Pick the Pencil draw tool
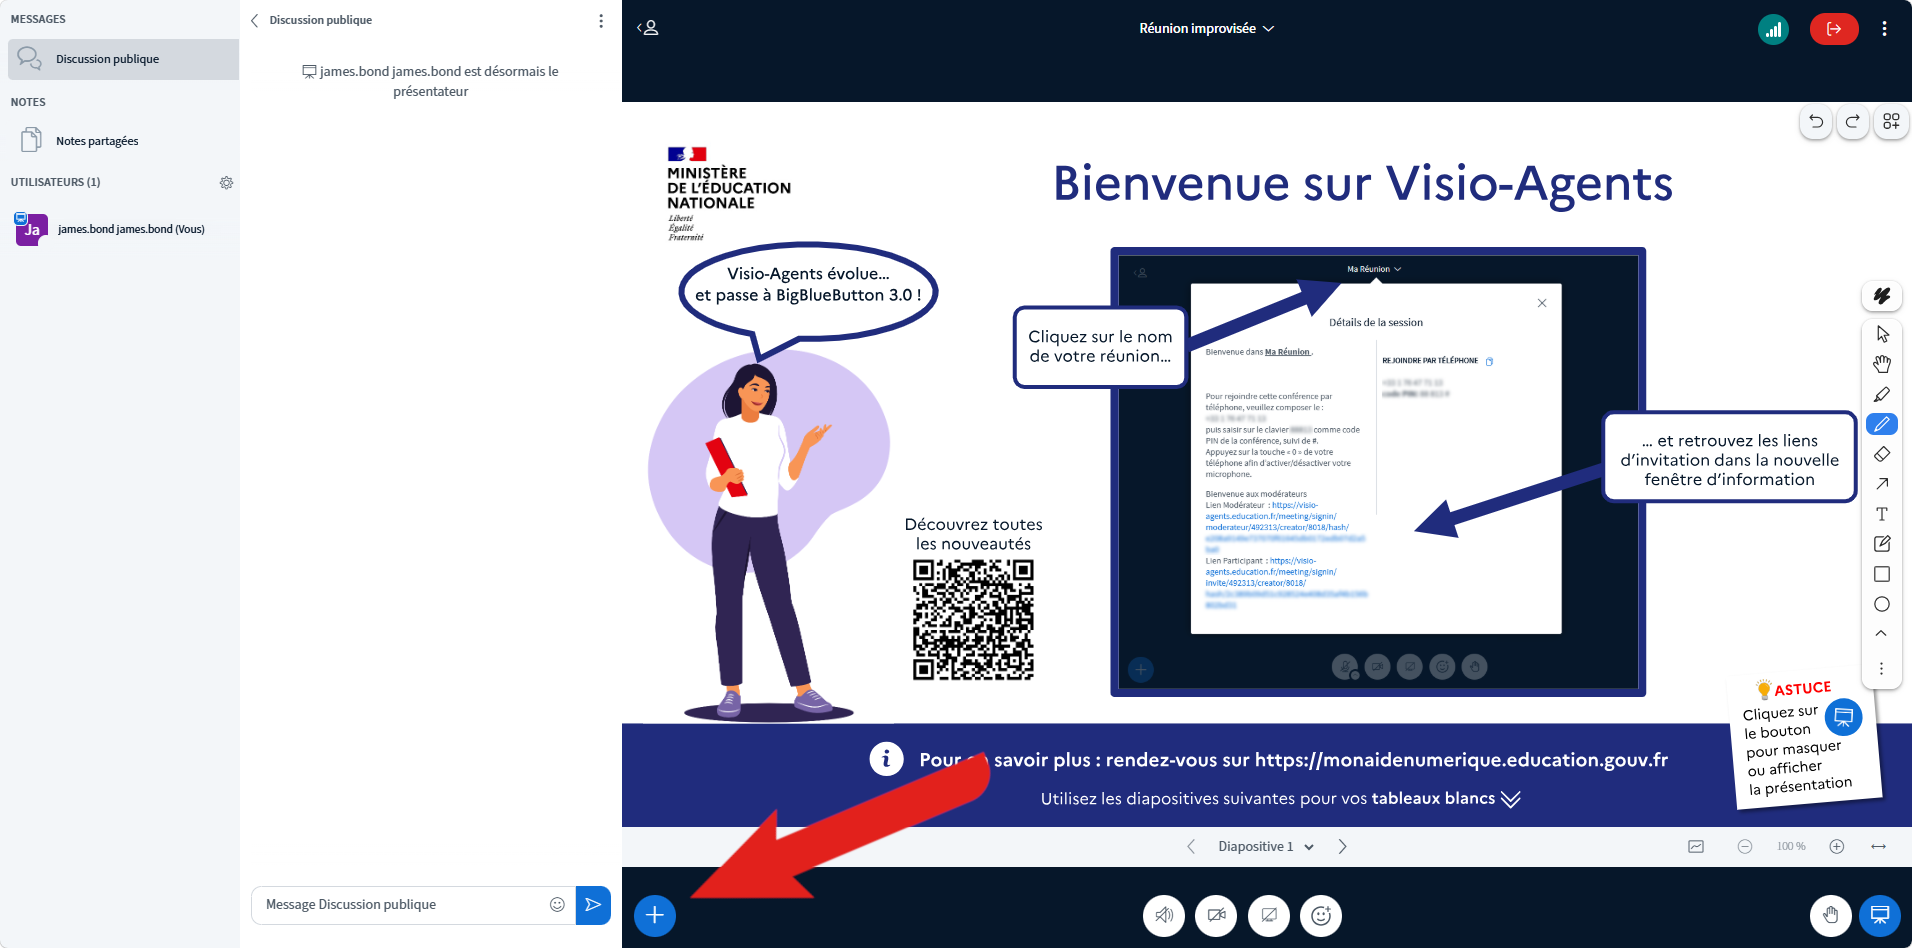Screen dimensions: 1912x948 coord(1882,424)
